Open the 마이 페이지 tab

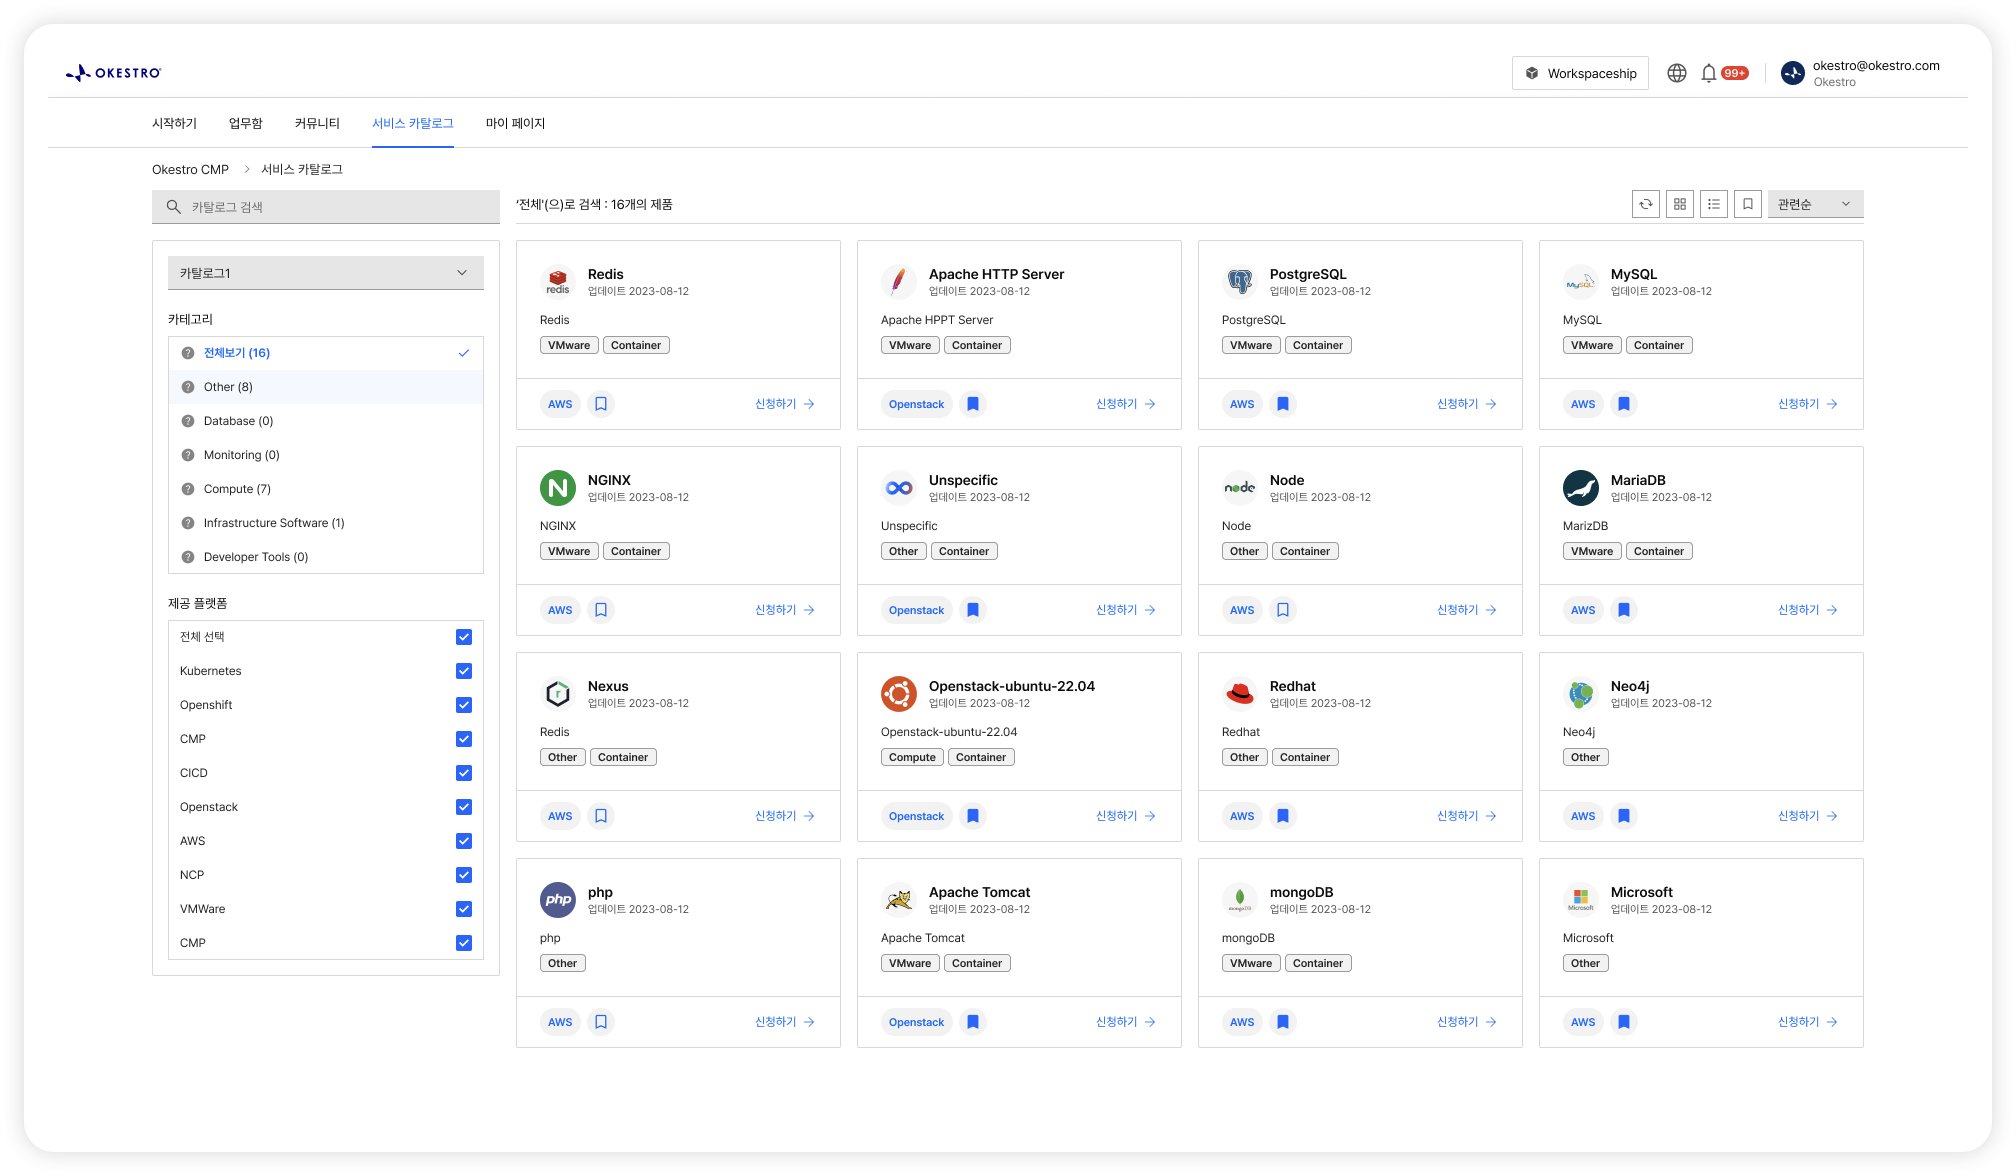click(x=515, y=123)
